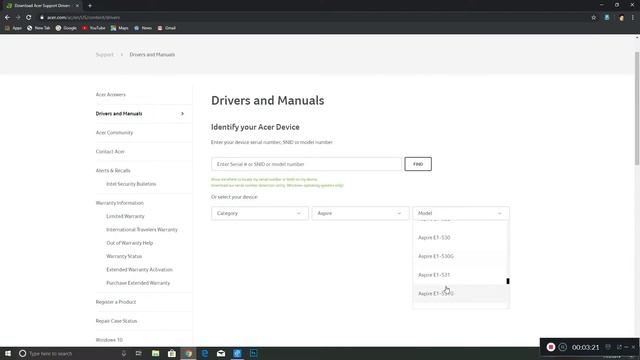Click the address bar URL
The width and height of the screenshot is (640, 360).
tap(83, 18)
